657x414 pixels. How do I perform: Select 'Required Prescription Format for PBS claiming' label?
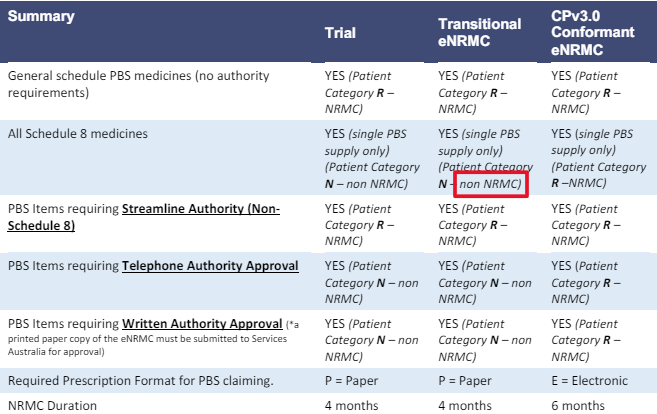pyautogui.click(x=140, y=381)
